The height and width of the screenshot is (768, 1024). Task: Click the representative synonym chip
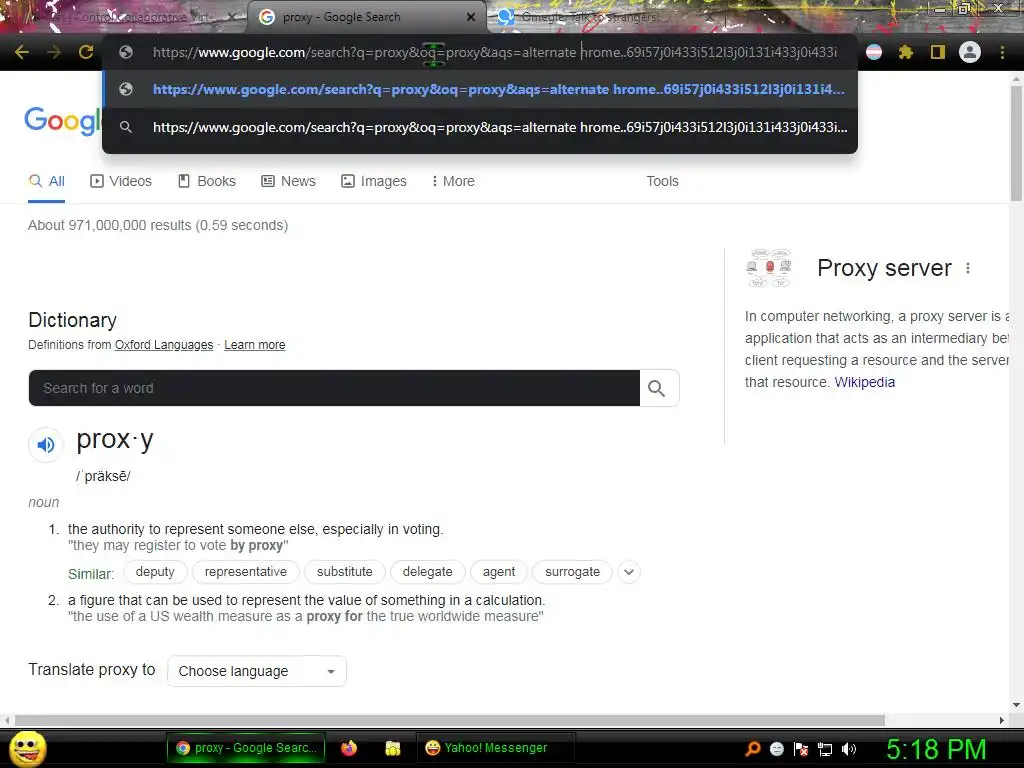coord(246,572)
